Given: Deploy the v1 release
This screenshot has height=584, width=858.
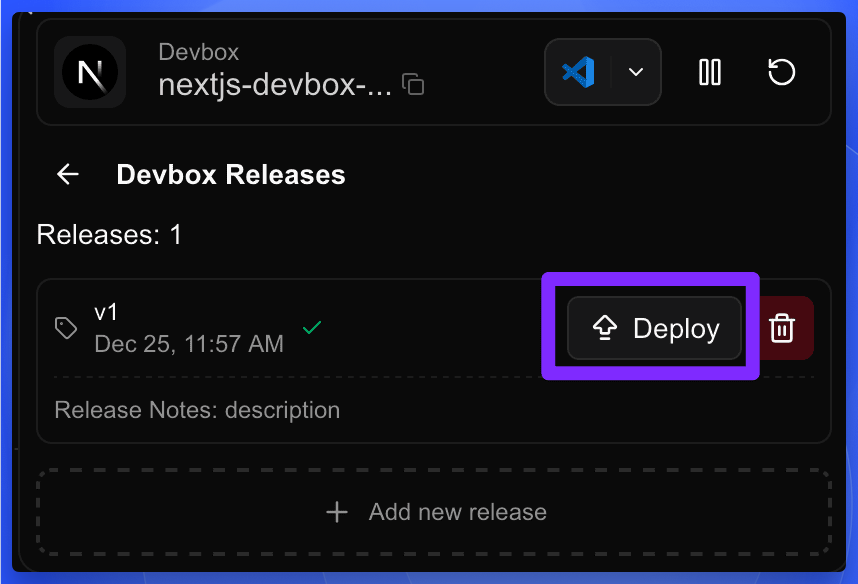Looking at the screenshot, I should point(654,328).
